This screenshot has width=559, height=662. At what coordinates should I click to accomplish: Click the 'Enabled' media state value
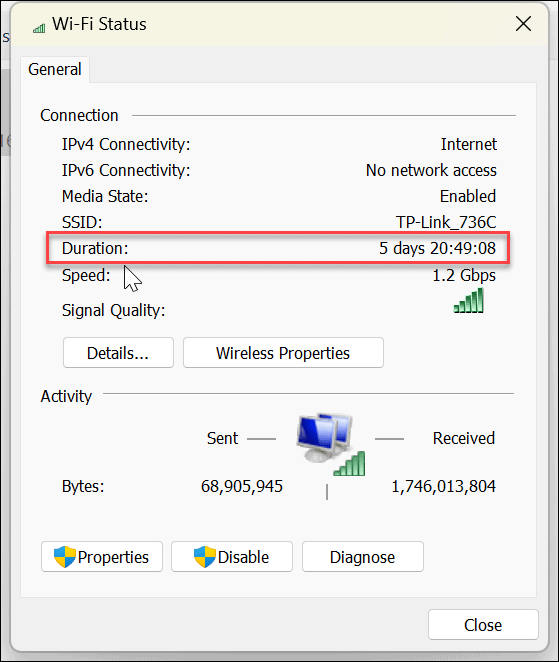[468, 196]
